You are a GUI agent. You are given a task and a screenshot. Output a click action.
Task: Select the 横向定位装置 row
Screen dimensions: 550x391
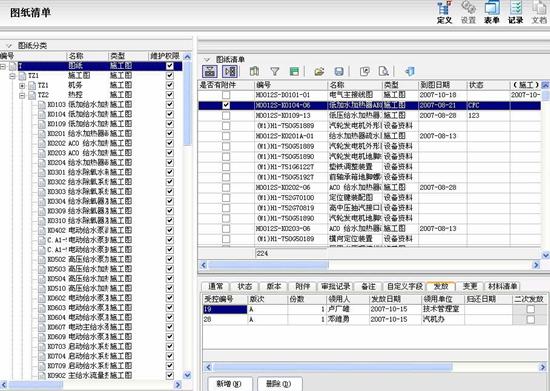click(x=369, y=239)
